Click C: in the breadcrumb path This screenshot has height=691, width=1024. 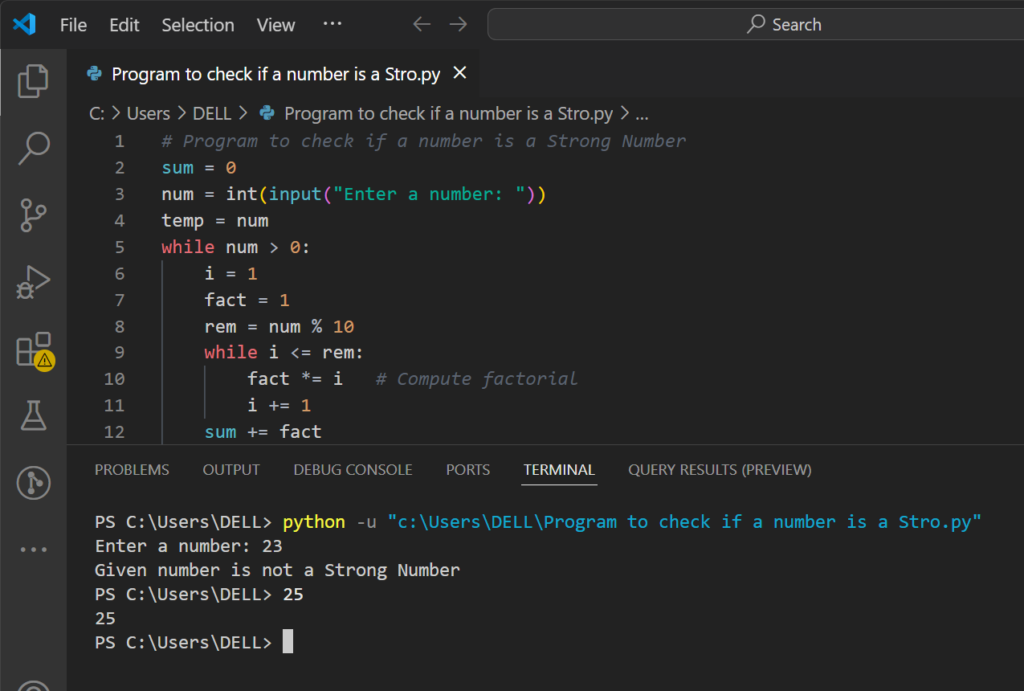pyautogui.click(x=97, y=114)
